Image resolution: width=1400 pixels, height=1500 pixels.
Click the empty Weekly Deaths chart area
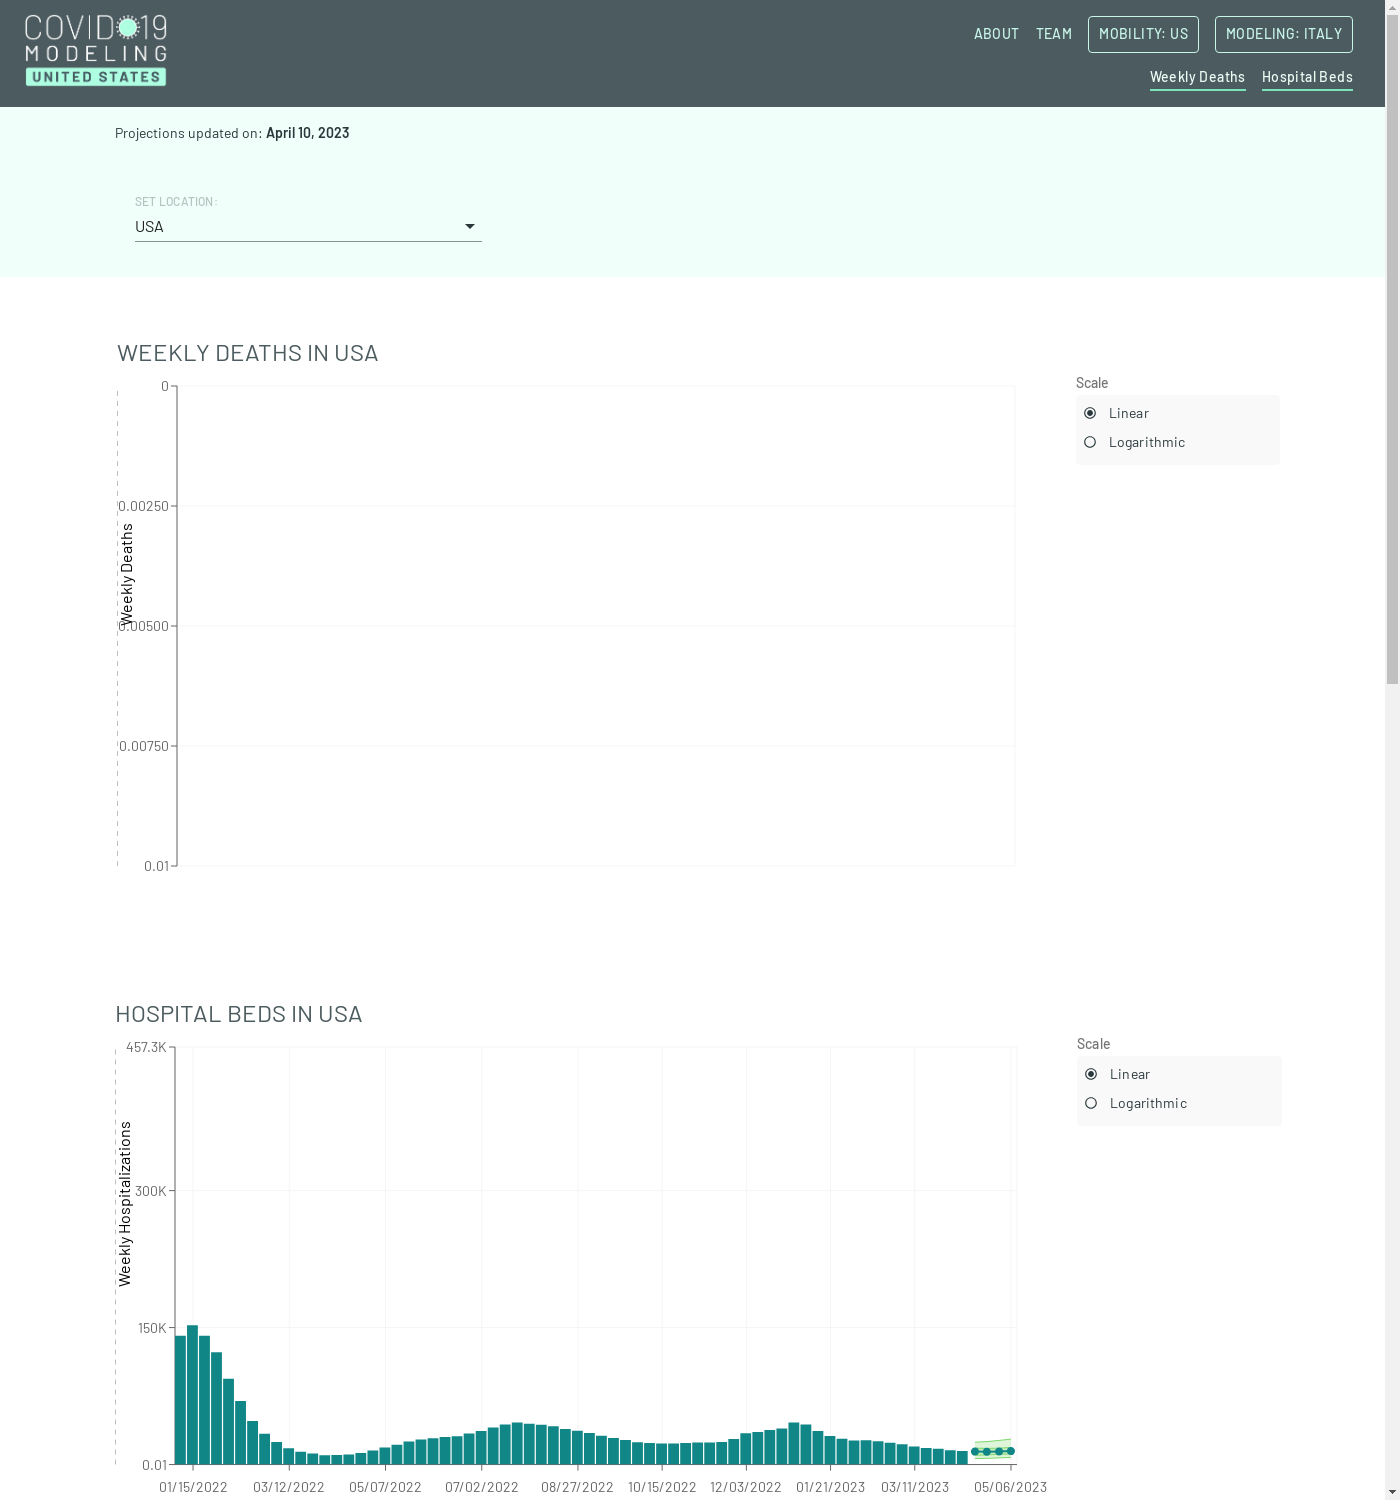[596, 626]
